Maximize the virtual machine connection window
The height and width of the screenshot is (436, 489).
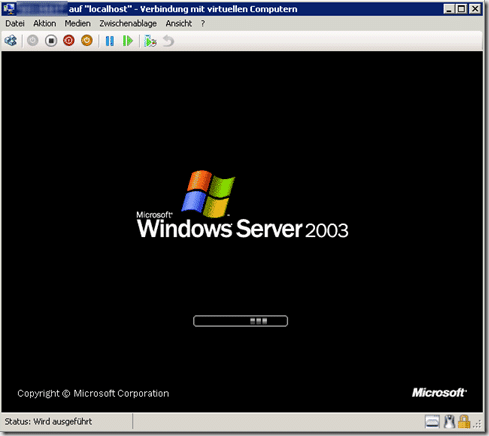(x=462, y=9)
